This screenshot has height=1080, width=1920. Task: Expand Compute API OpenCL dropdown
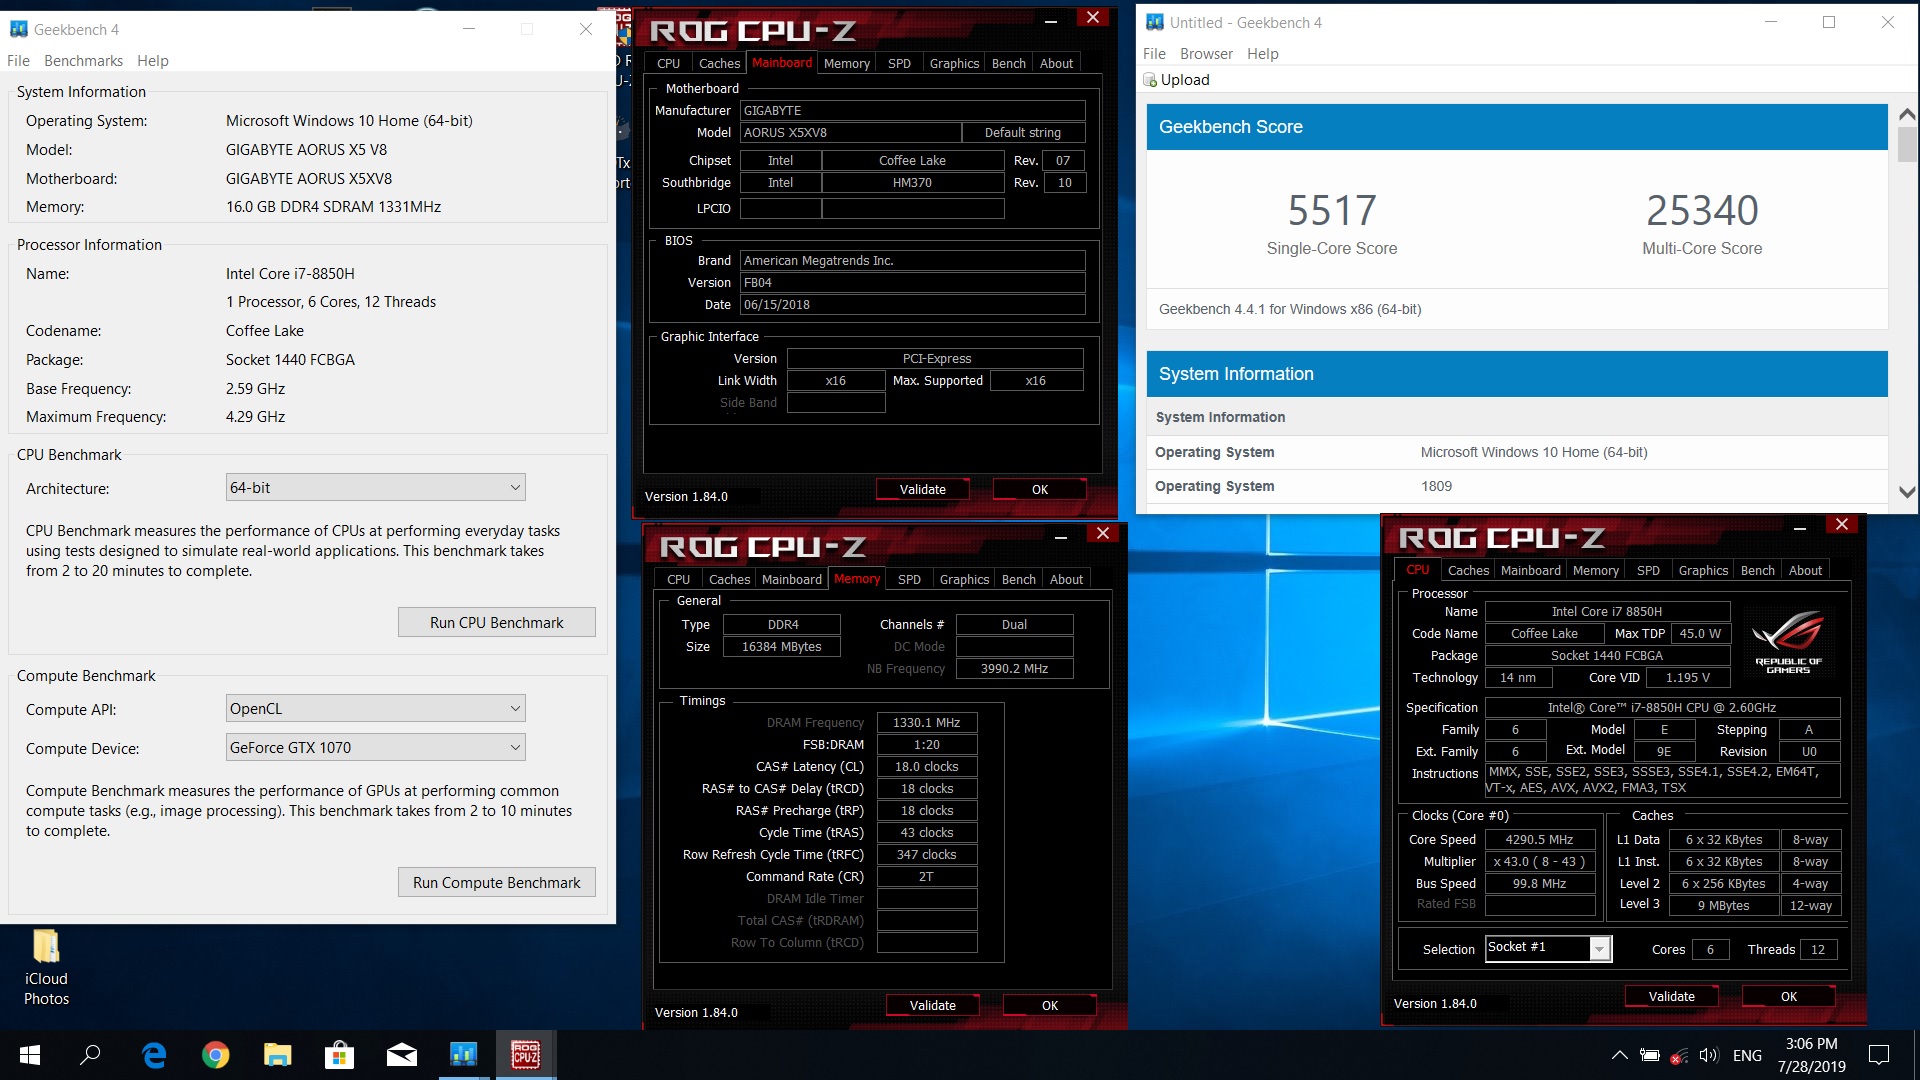[x=375, y=709]
